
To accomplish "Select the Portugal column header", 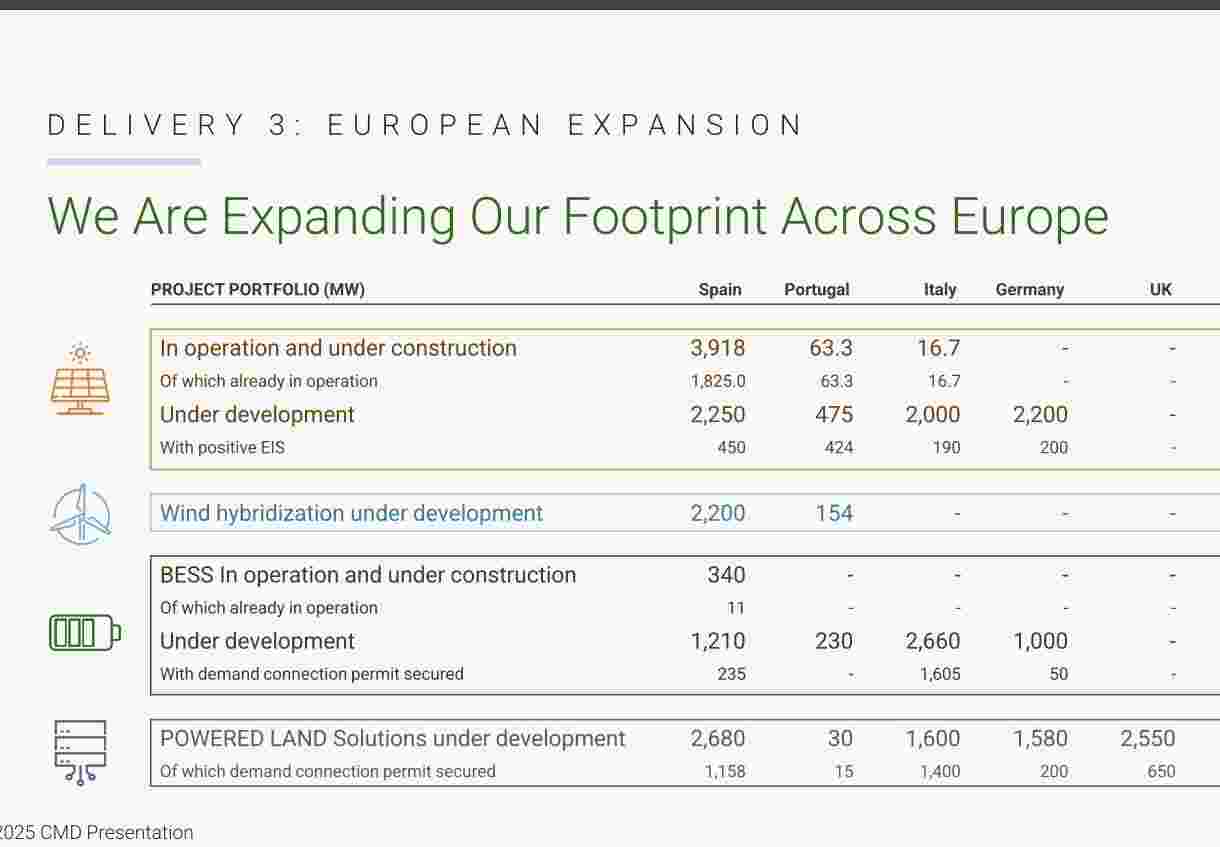I will pyautogui.click(x=816, y=290).
